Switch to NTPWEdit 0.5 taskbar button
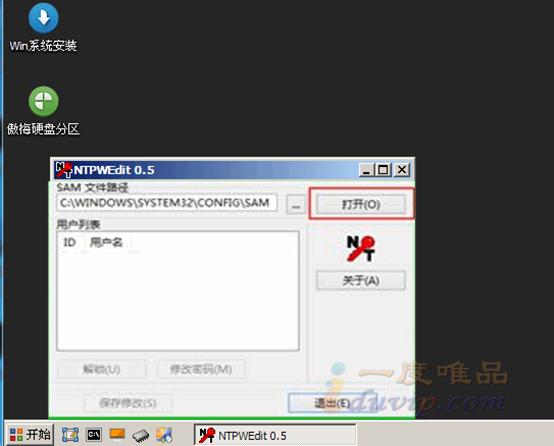Screen dimensions: 554x446 275,435
